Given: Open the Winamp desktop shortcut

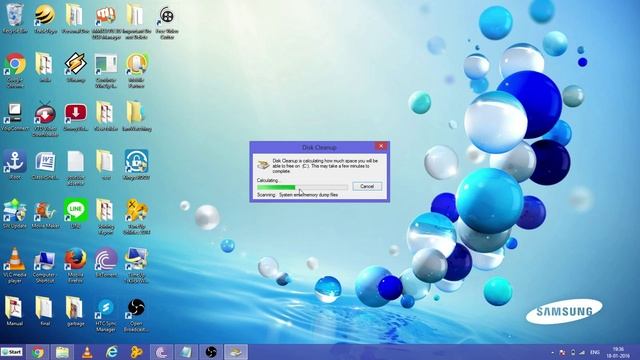Looking at the screenshot, I should (76, 67).
